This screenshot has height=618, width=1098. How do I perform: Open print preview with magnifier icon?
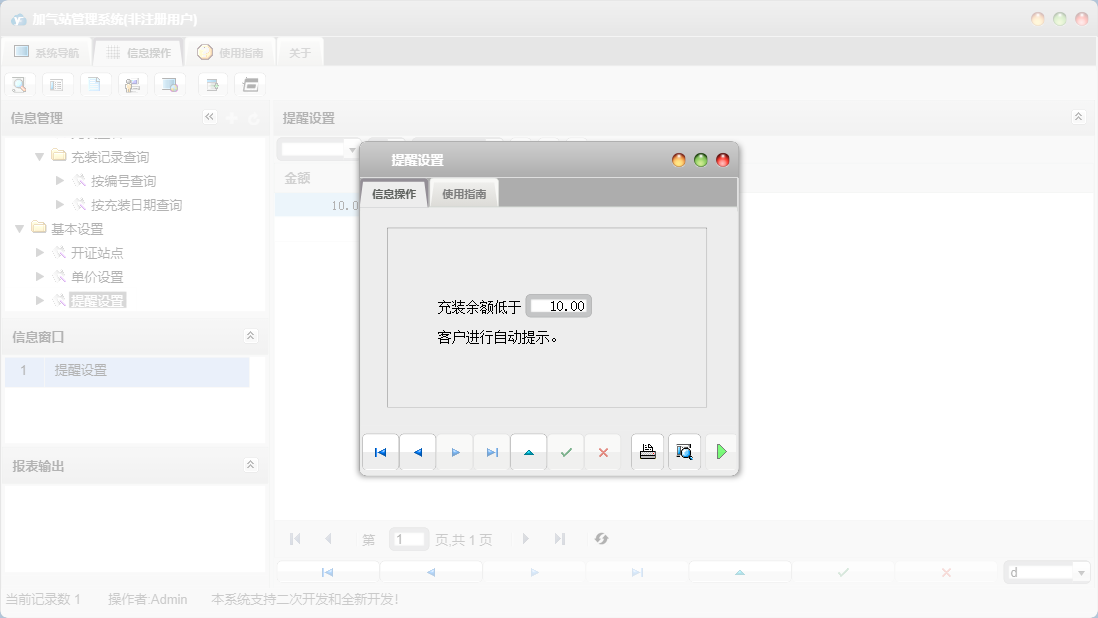684,452
